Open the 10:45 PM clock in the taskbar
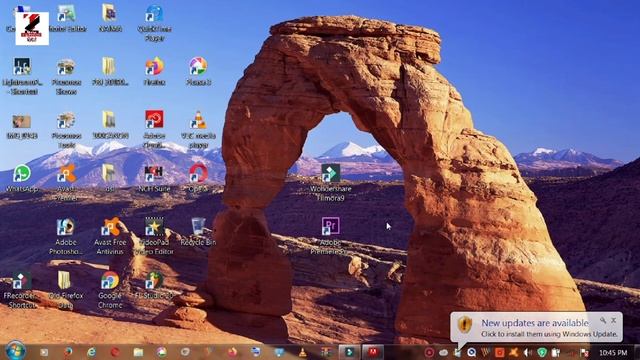Viewport: 640px width, 360px height. pyautogui.click(x=613, y=352)
